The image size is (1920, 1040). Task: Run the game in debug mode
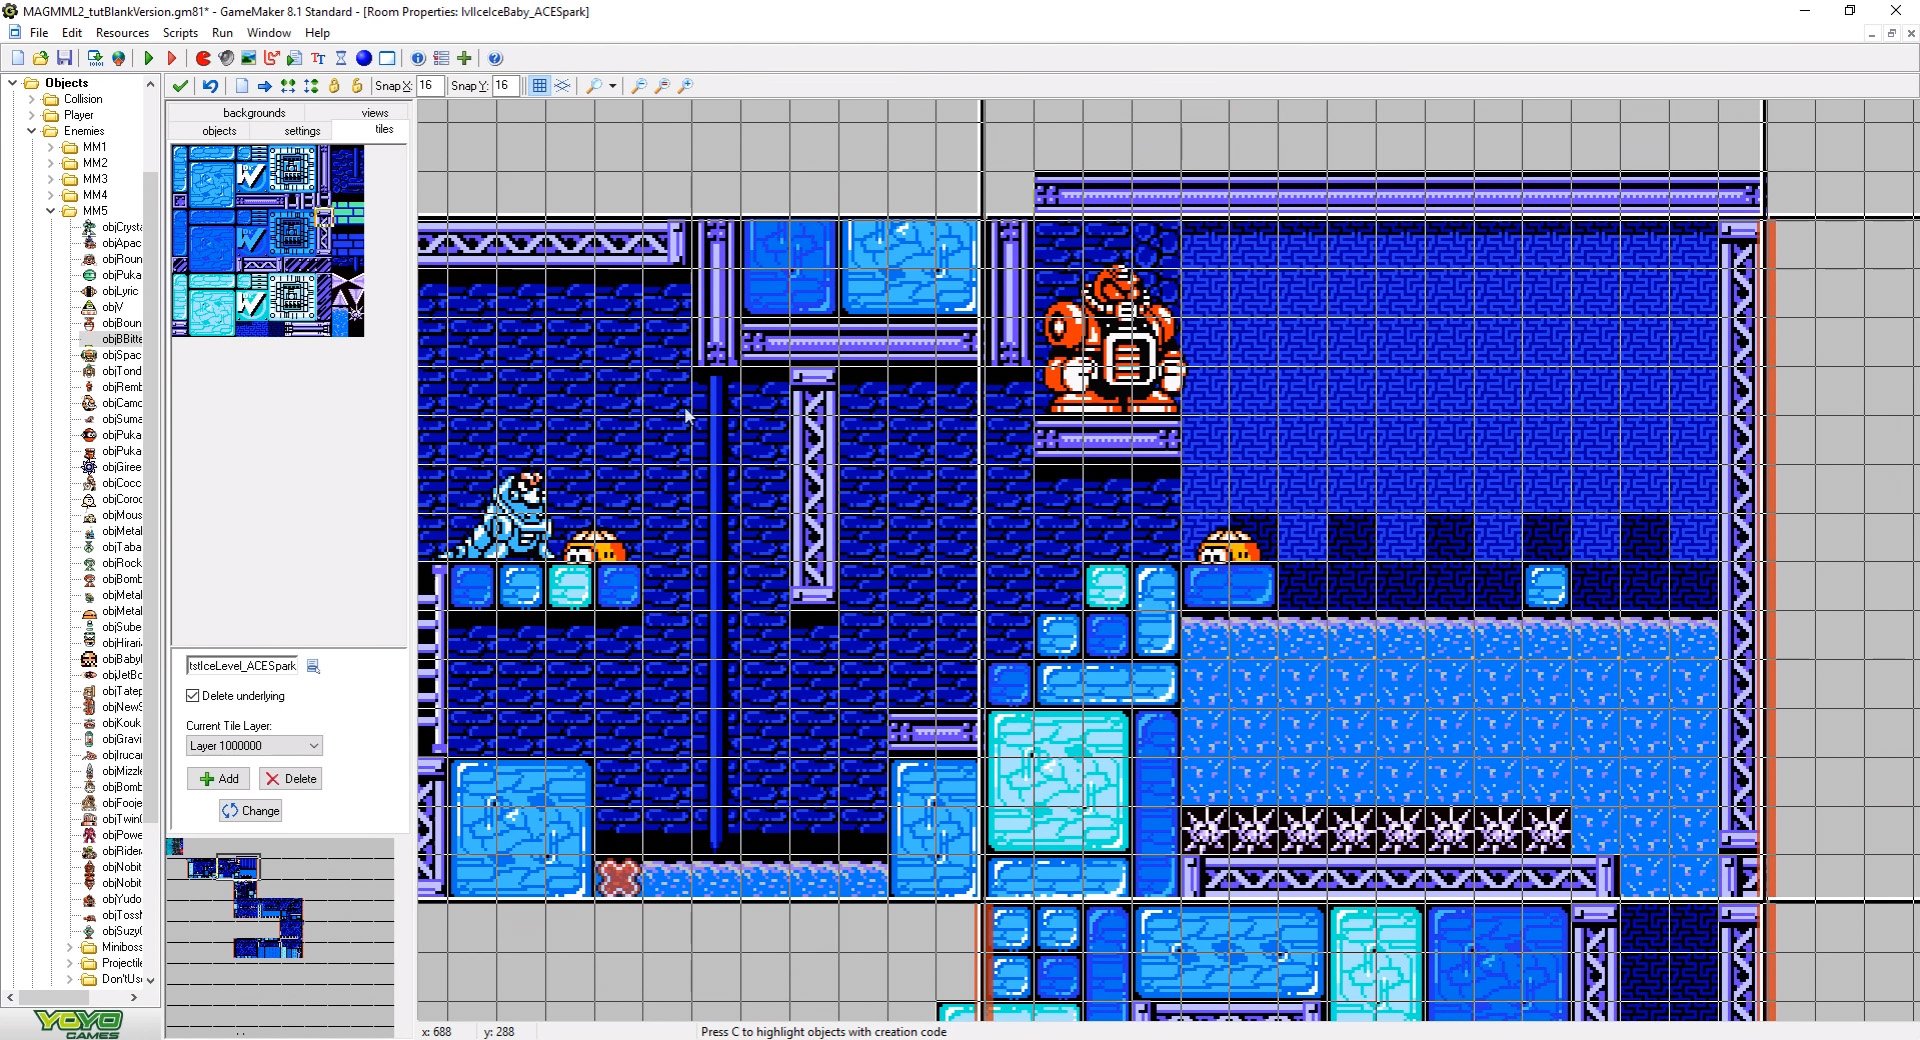(171, 58)
